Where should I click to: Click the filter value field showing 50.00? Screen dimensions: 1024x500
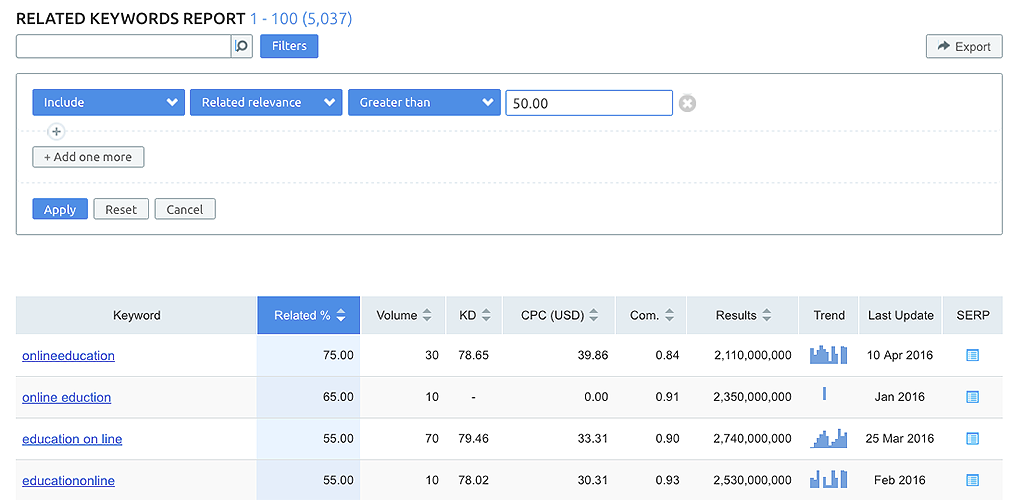point(588,103)
